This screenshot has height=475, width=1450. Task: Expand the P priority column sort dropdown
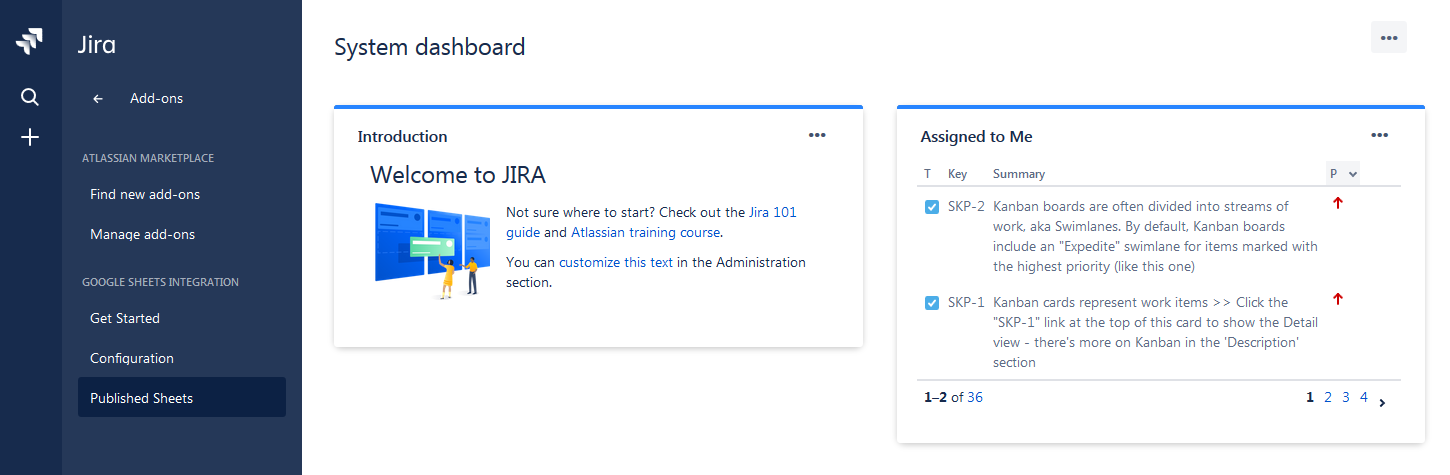coord(1353,174)
